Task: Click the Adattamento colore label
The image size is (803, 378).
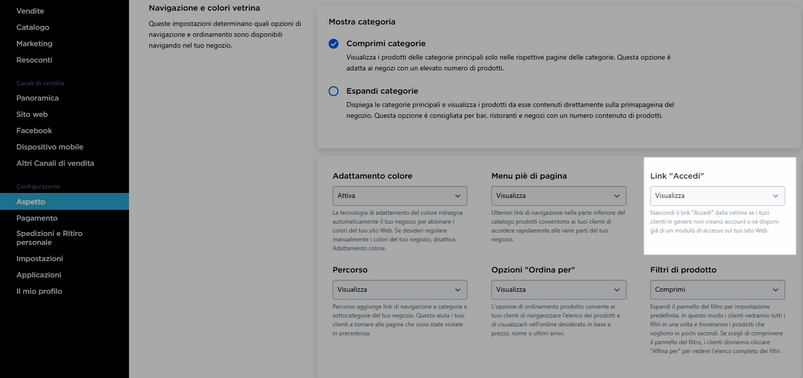Action: click(372, 176)
